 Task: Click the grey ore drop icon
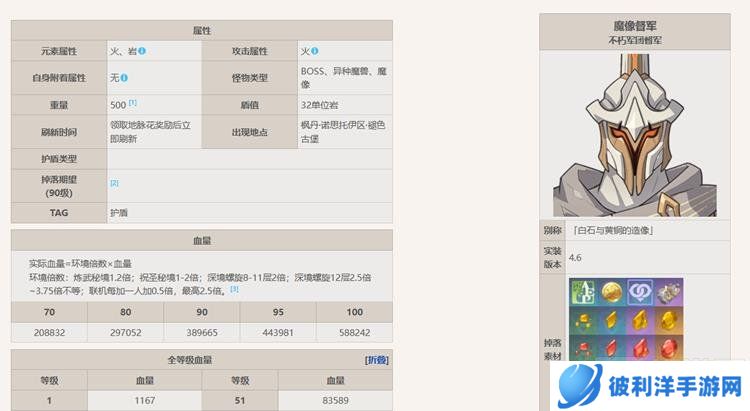point(668,293)
